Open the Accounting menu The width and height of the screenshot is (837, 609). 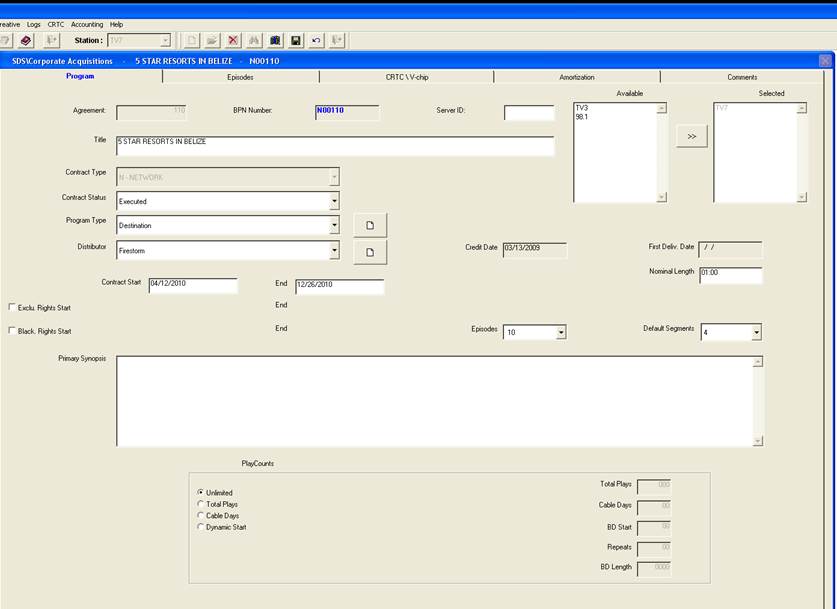click(87, 24)
